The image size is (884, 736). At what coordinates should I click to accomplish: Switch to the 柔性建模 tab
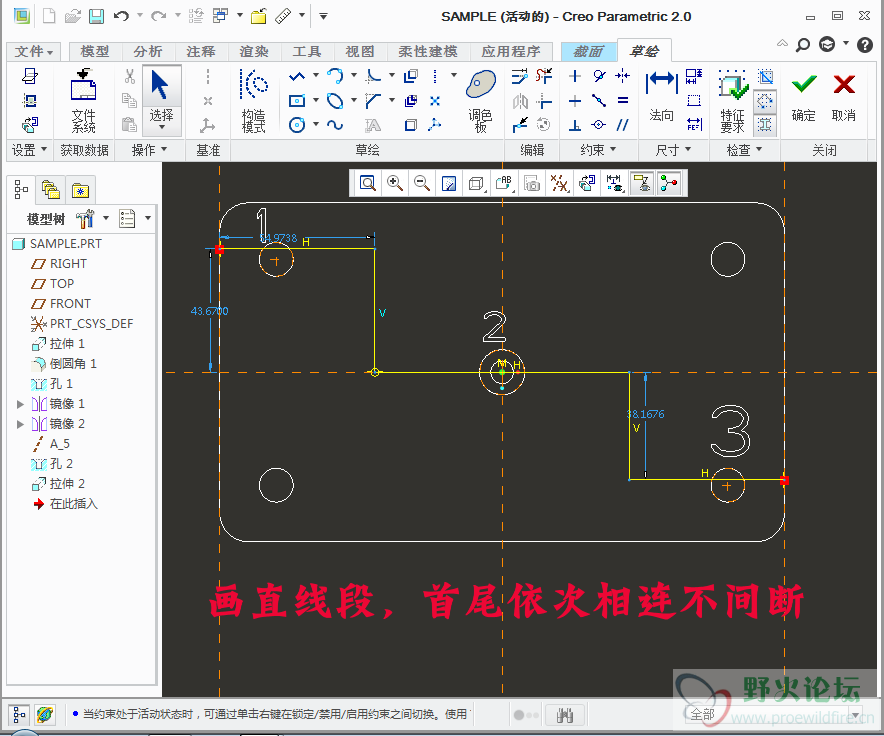428,52
